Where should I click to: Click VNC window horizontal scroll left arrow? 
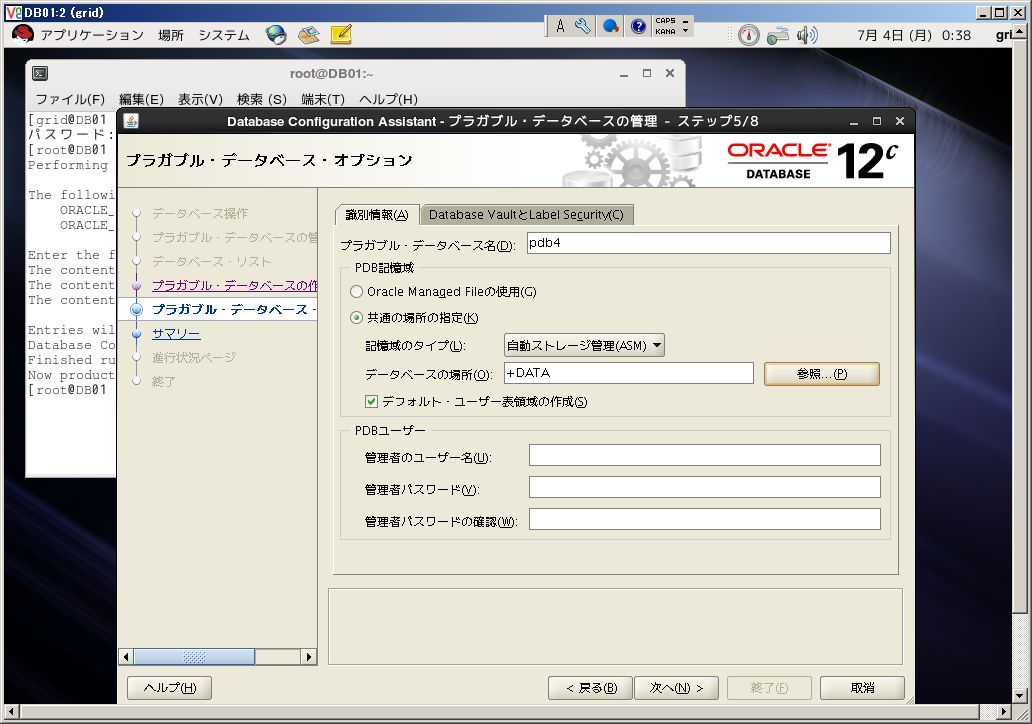[10, 711]
